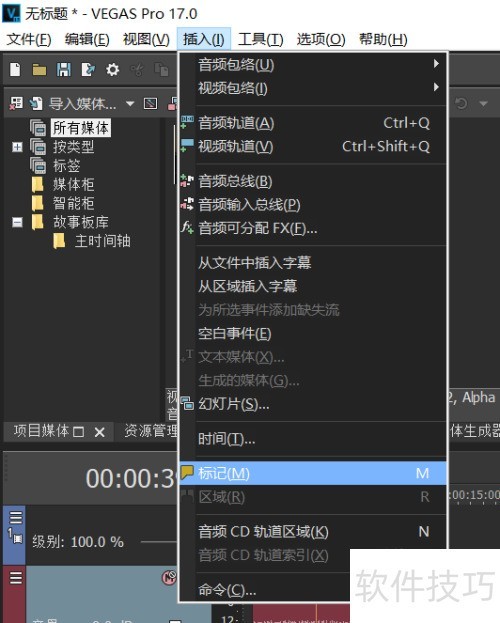This screenshot has height=623, width=500.
Task: Click slideshow icon beside 幻灯片
Action: (x=187, y=404)
